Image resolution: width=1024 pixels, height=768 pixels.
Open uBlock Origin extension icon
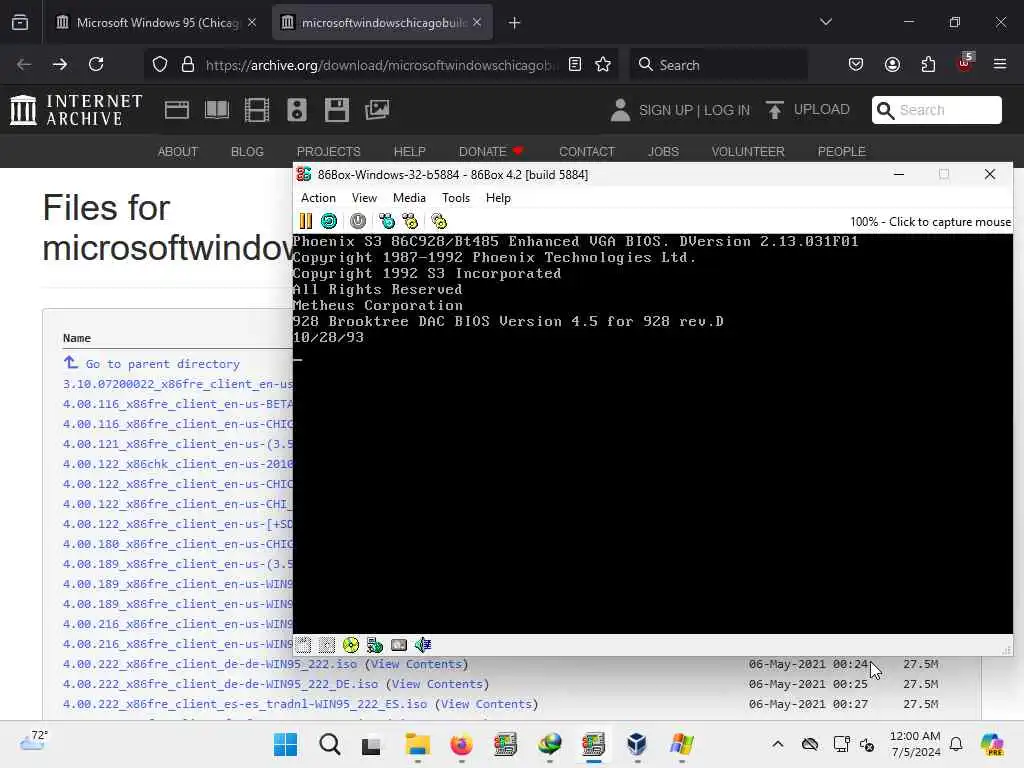click(x=965, y=63)
